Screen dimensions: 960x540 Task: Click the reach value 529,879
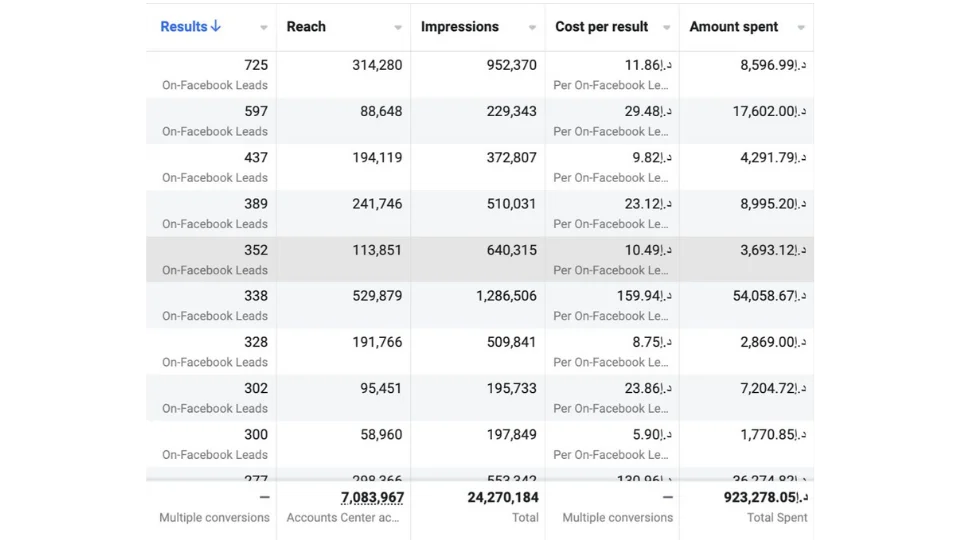pos(377,296)
